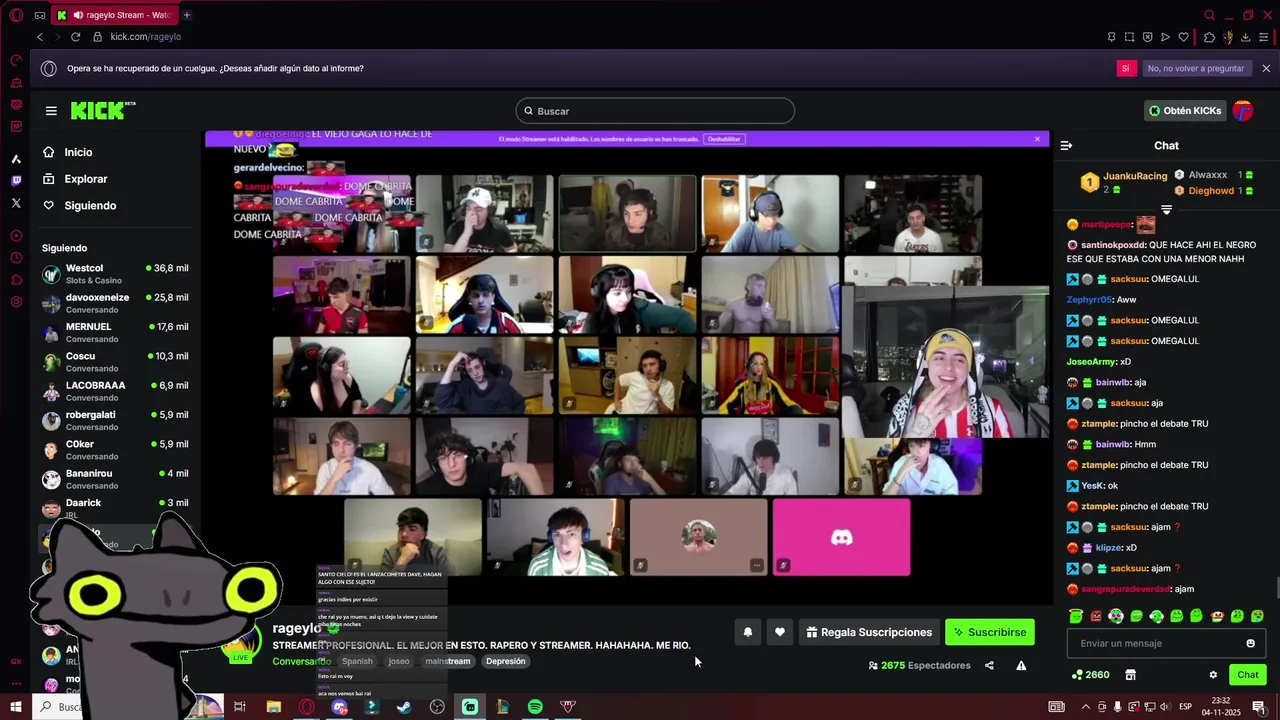The image size is (1280, 720).
Task: Collapse the chat panel arrow icon
Action: 1066,146
